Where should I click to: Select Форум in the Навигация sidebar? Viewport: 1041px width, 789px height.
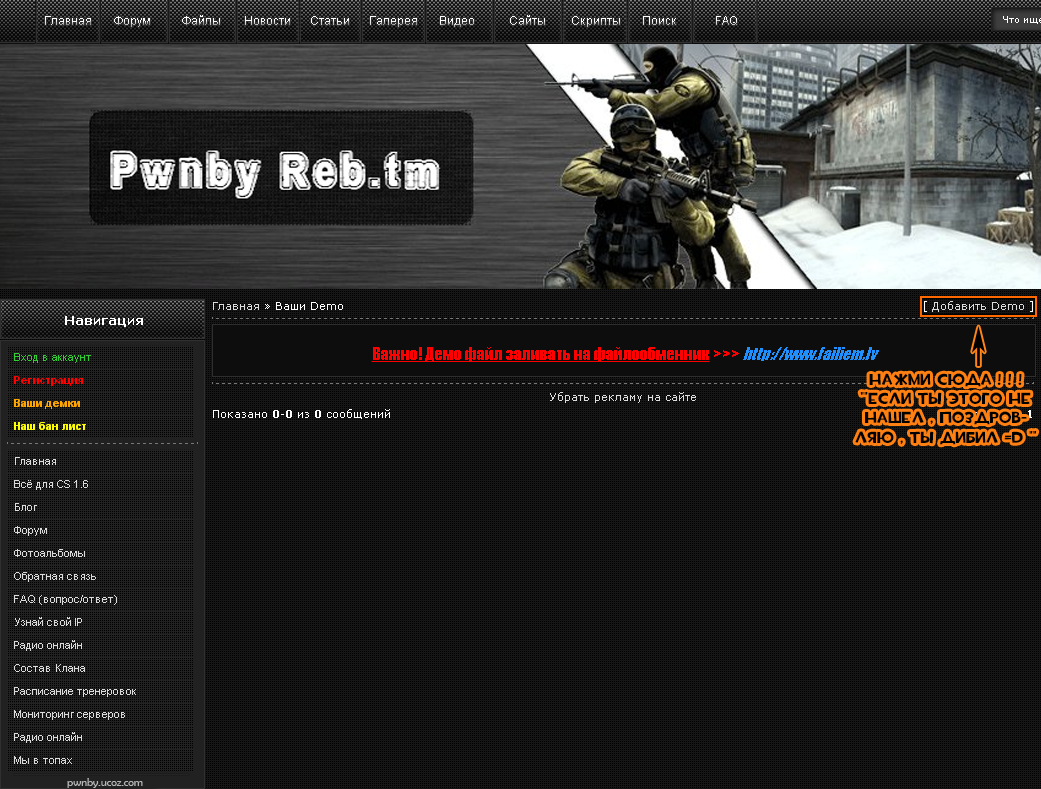[x=31, y=530]
